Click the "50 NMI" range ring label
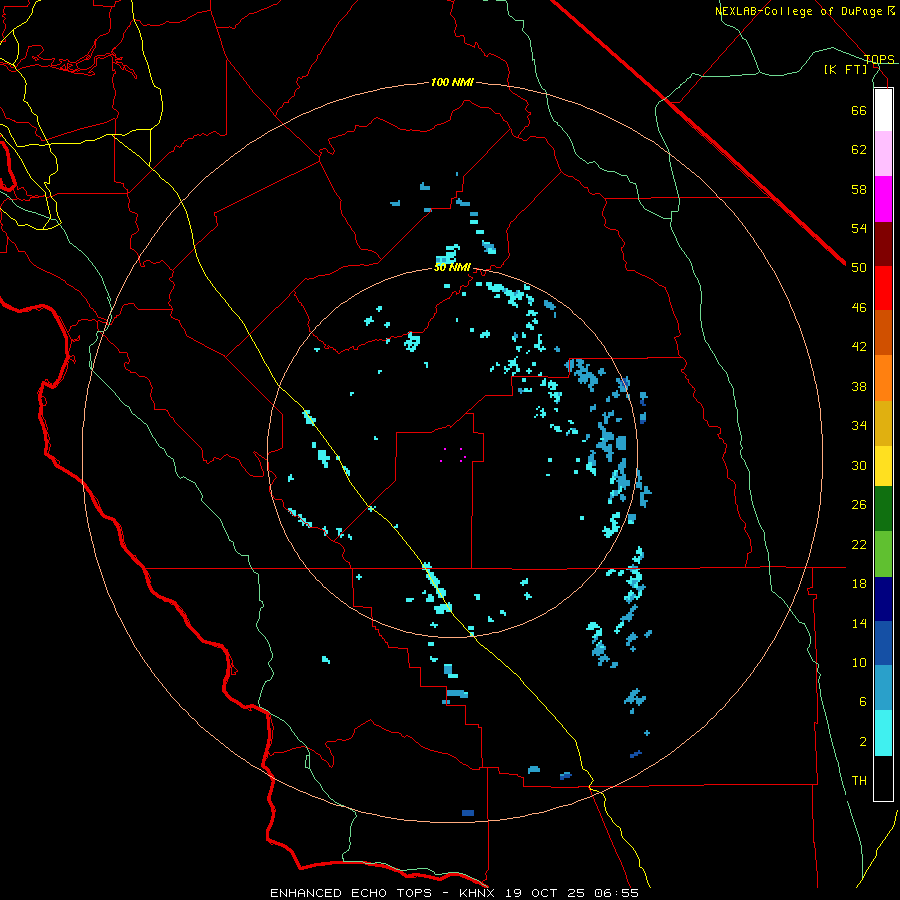900x900 pixels. pos(452,267)
